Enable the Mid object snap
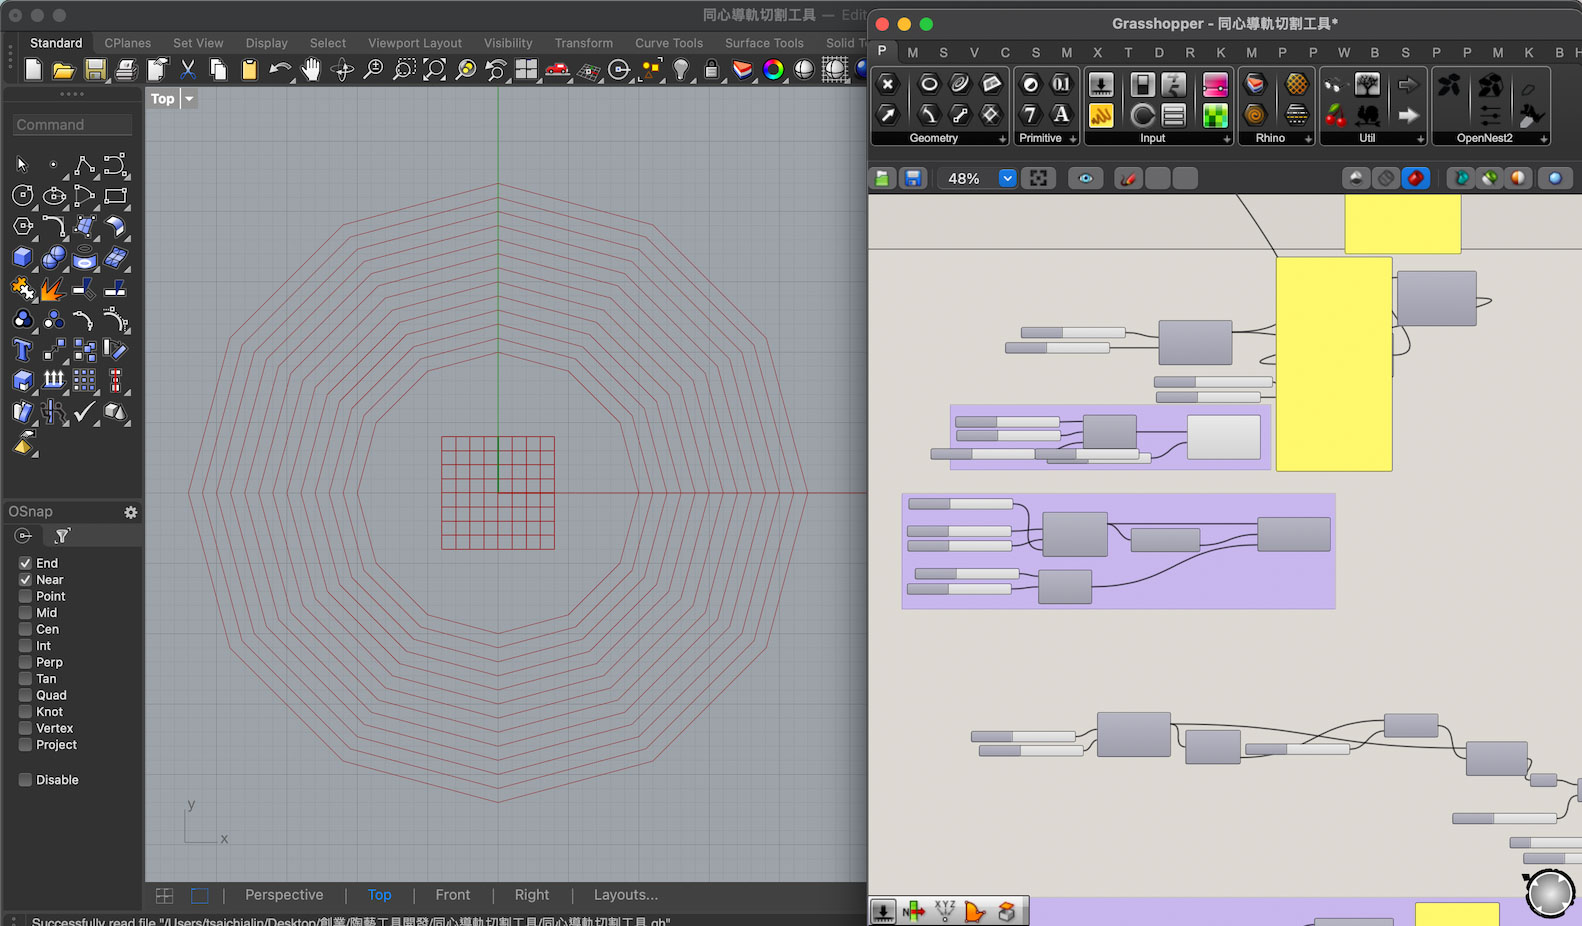Viewport: 1582px width, 926px height. [x=26, y=613]
